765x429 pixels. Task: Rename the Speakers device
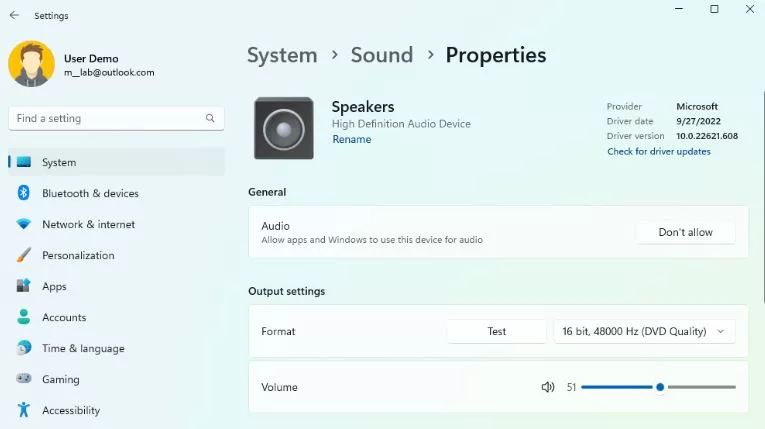click(x=352, y=139)
